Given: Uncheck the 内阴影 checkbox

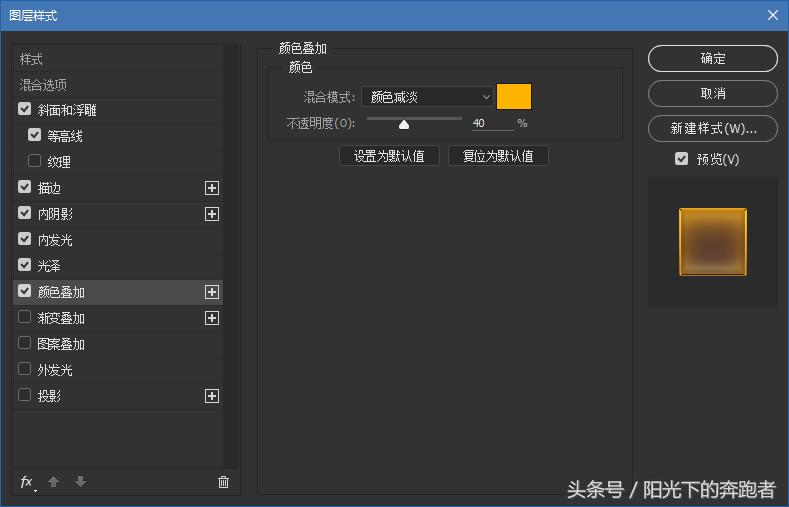Looking at the screenshot, I should (24, 213).
